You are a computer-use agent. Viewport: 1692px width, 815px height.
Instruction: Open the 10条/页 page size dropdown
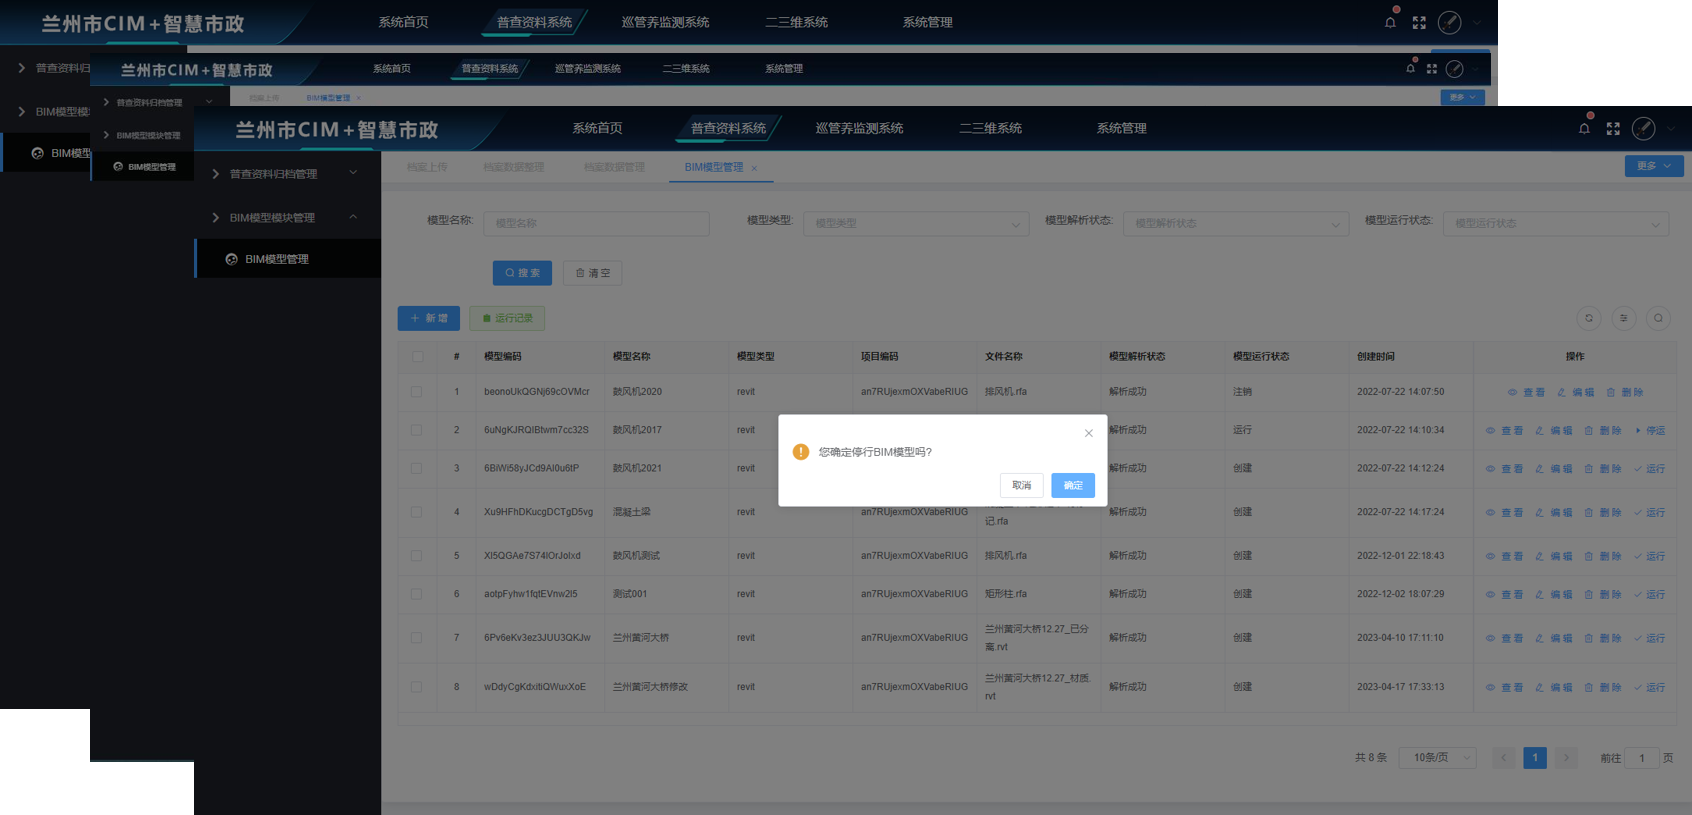(1438, 758)
